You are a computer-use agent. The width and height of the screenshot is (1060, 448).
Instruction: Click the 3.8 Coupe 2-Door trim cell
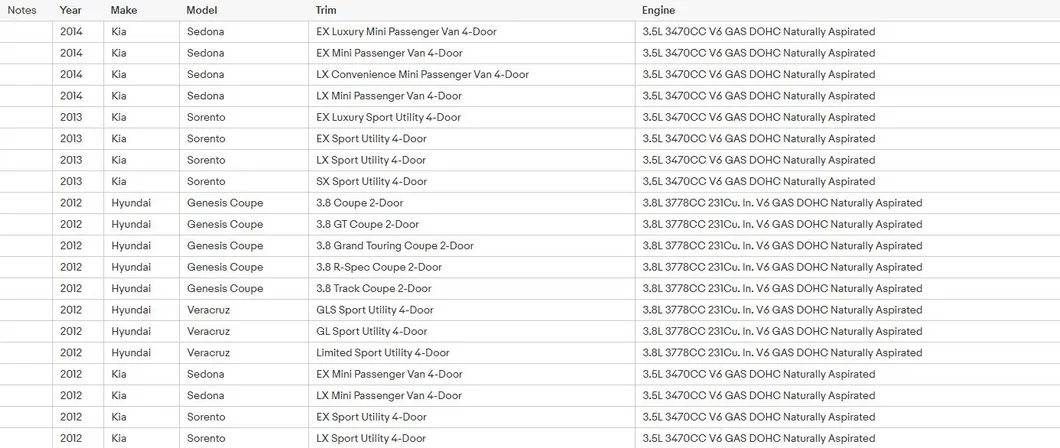pyautogui.click(x=358, y=203)
